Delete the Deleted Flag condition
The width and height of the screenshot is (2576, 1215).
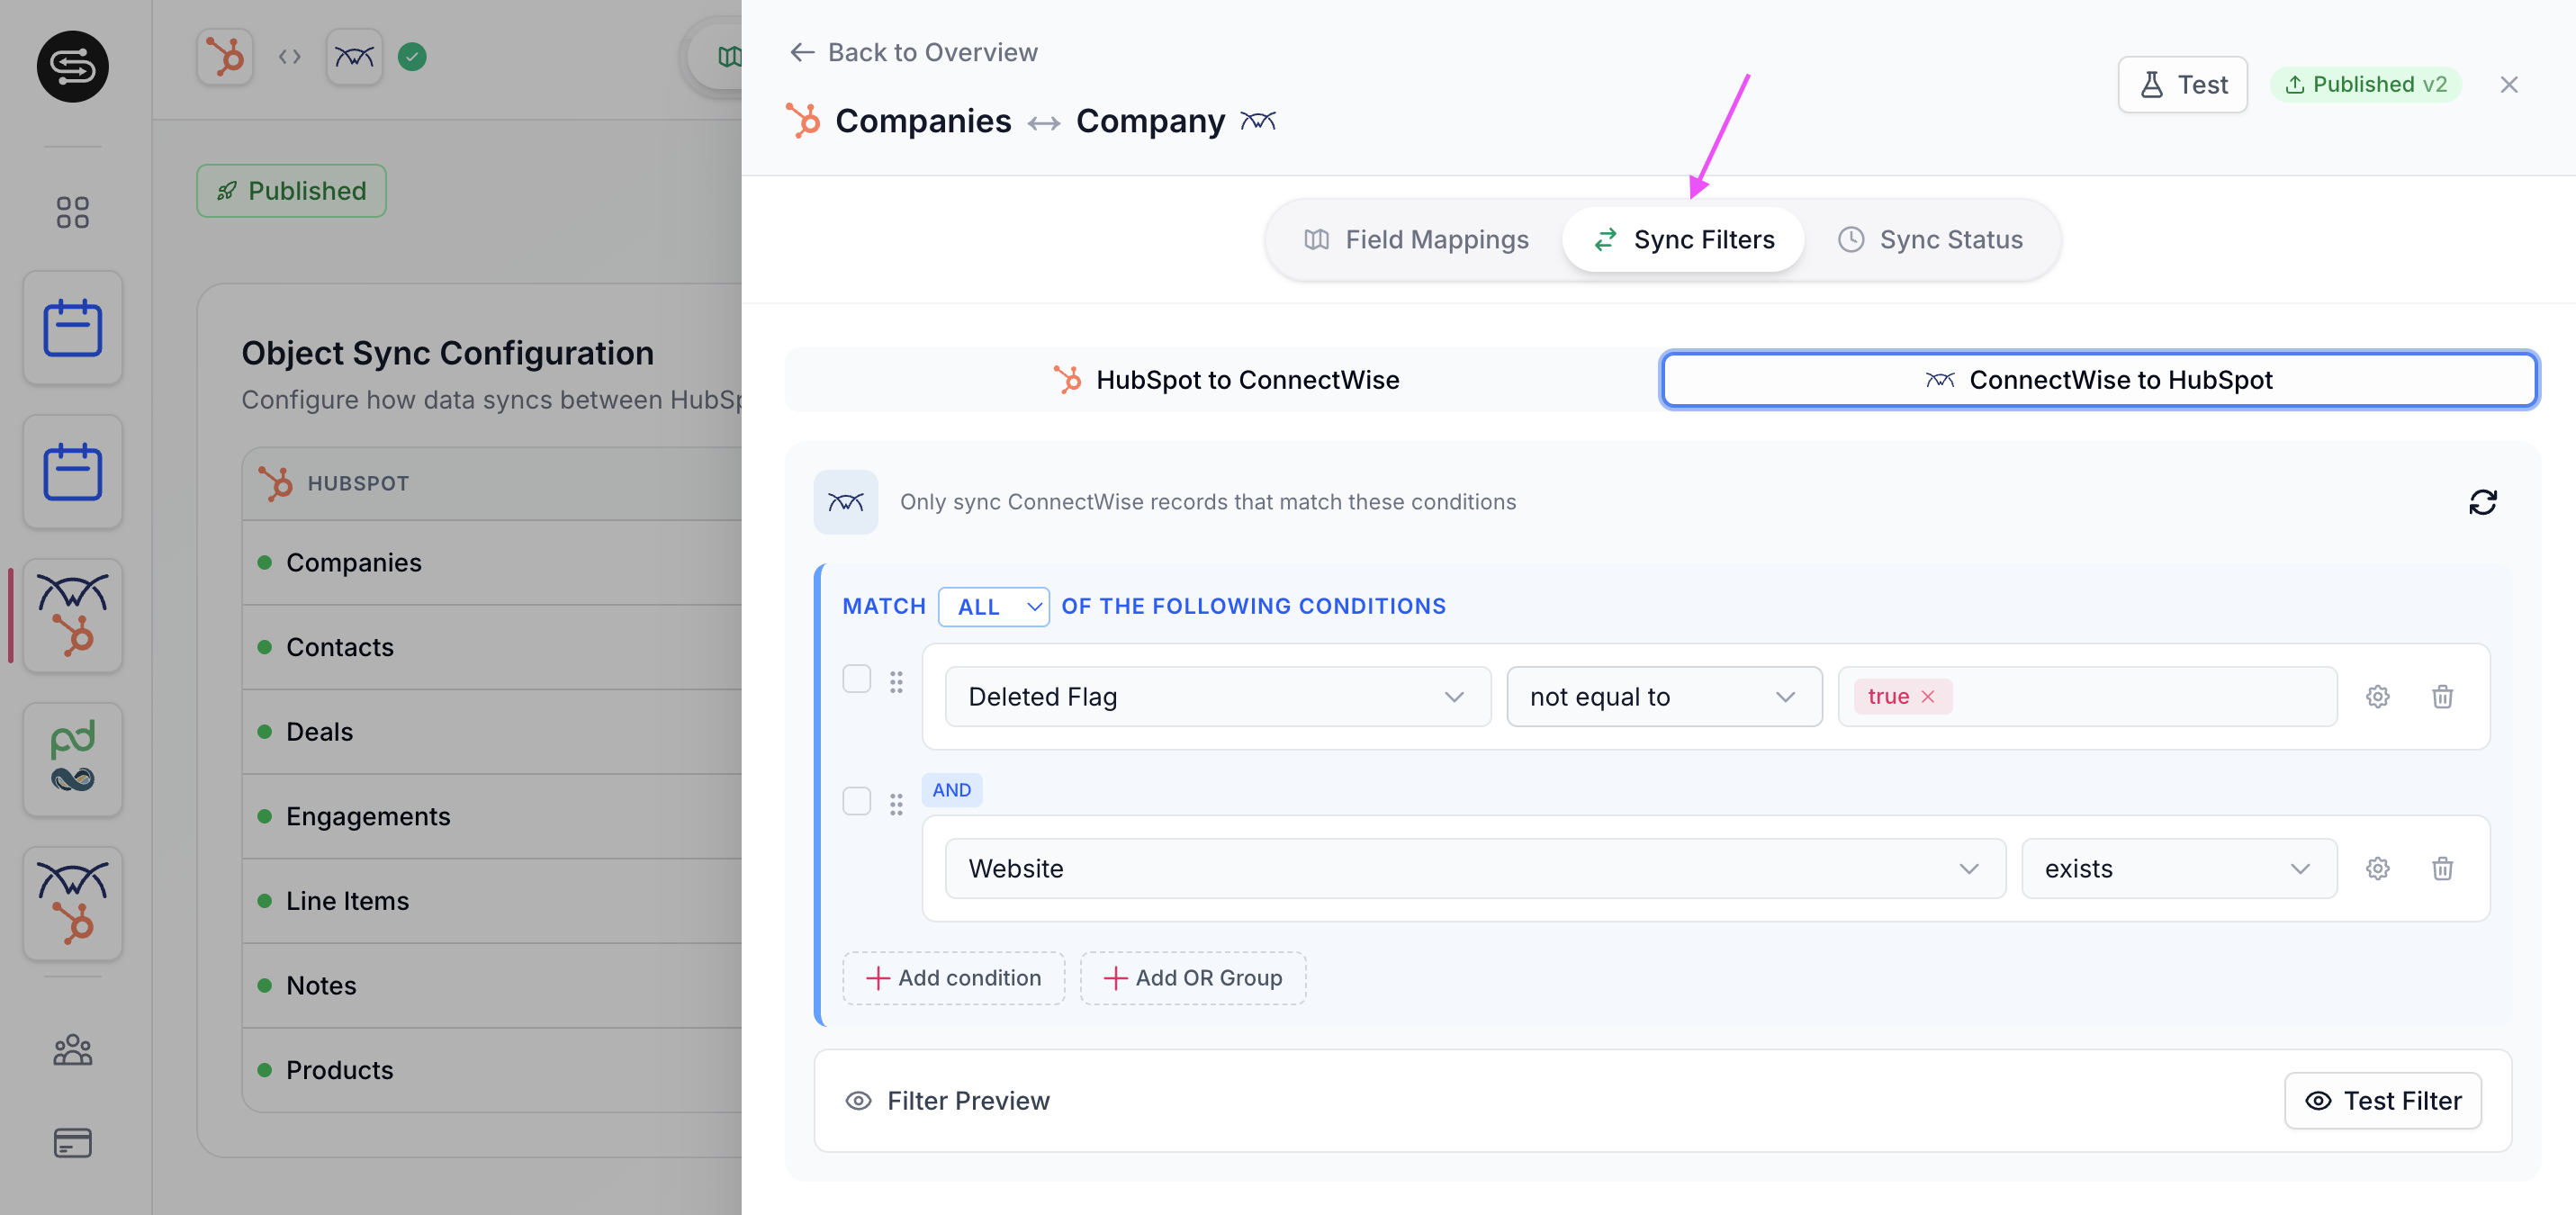tap(2443, 696)
